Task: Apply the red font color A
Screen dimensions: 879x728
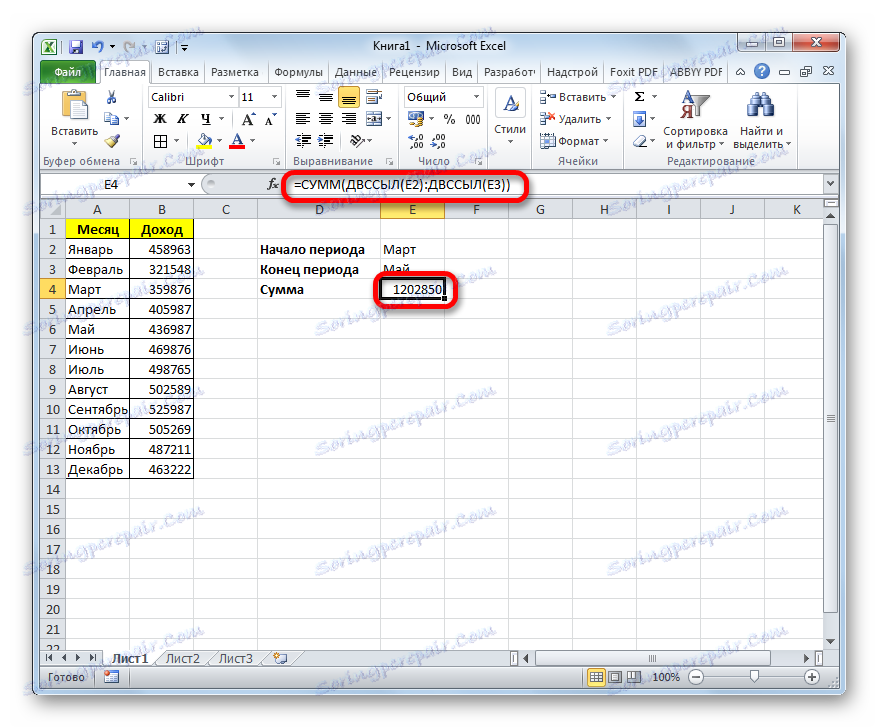Action: point(237,141)
